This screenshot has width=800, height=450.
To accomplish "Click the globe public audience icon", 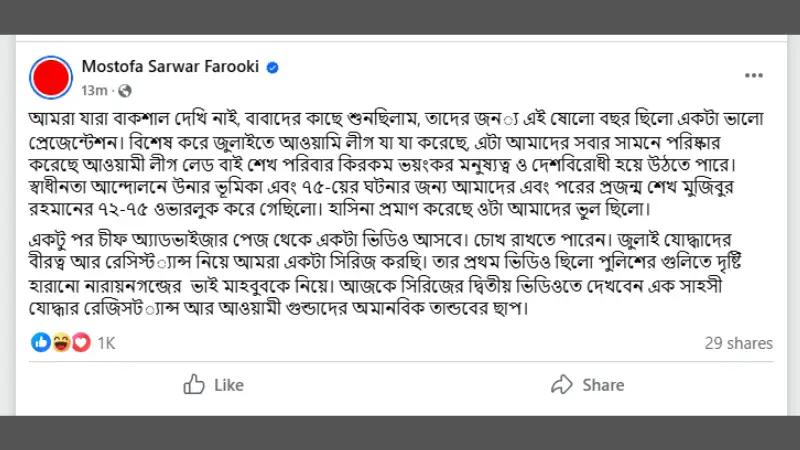I will coord(125,91).
